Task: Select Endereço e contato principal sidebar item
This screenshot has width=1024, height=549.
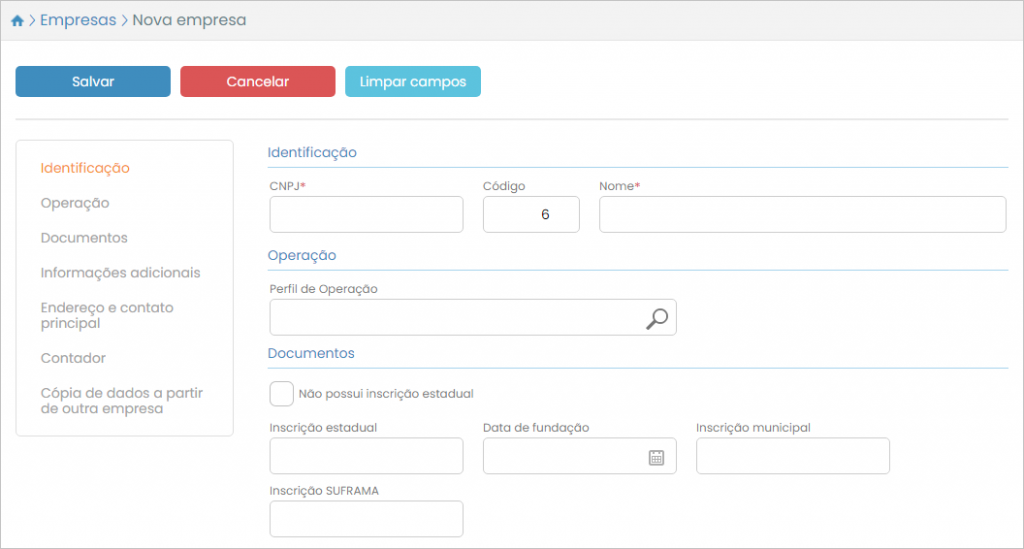Action: click(107, 315)
